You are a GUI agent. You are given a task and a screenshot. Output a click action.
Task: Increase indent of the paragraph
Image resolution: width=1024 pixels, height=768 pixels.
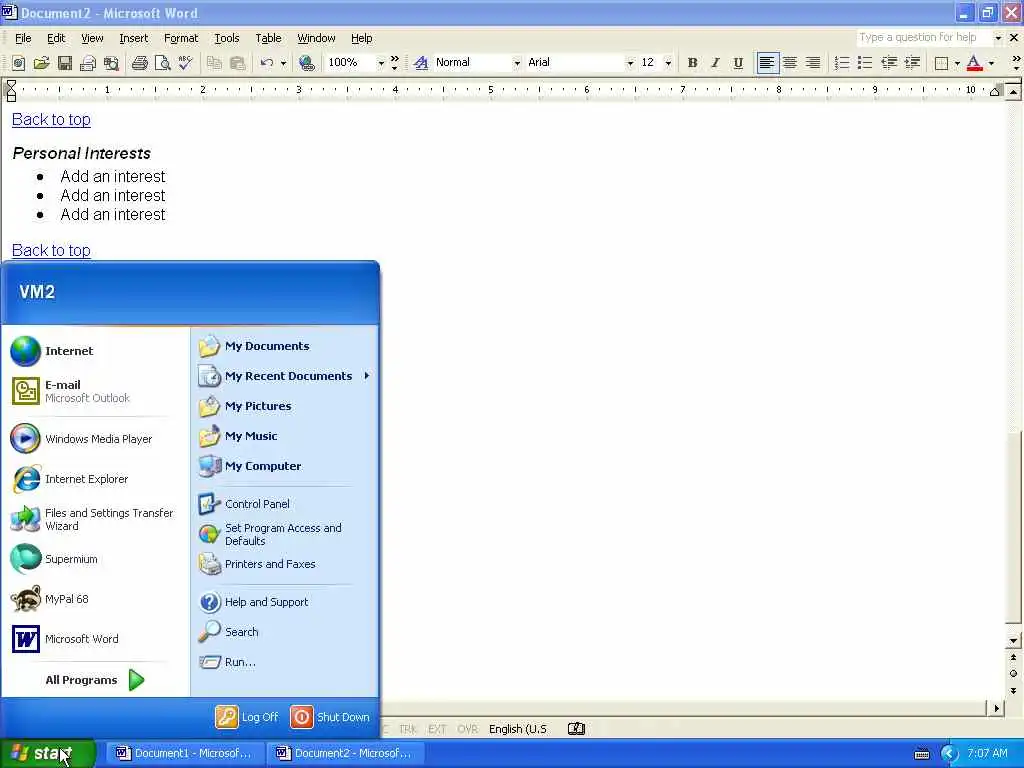[912, 63]
